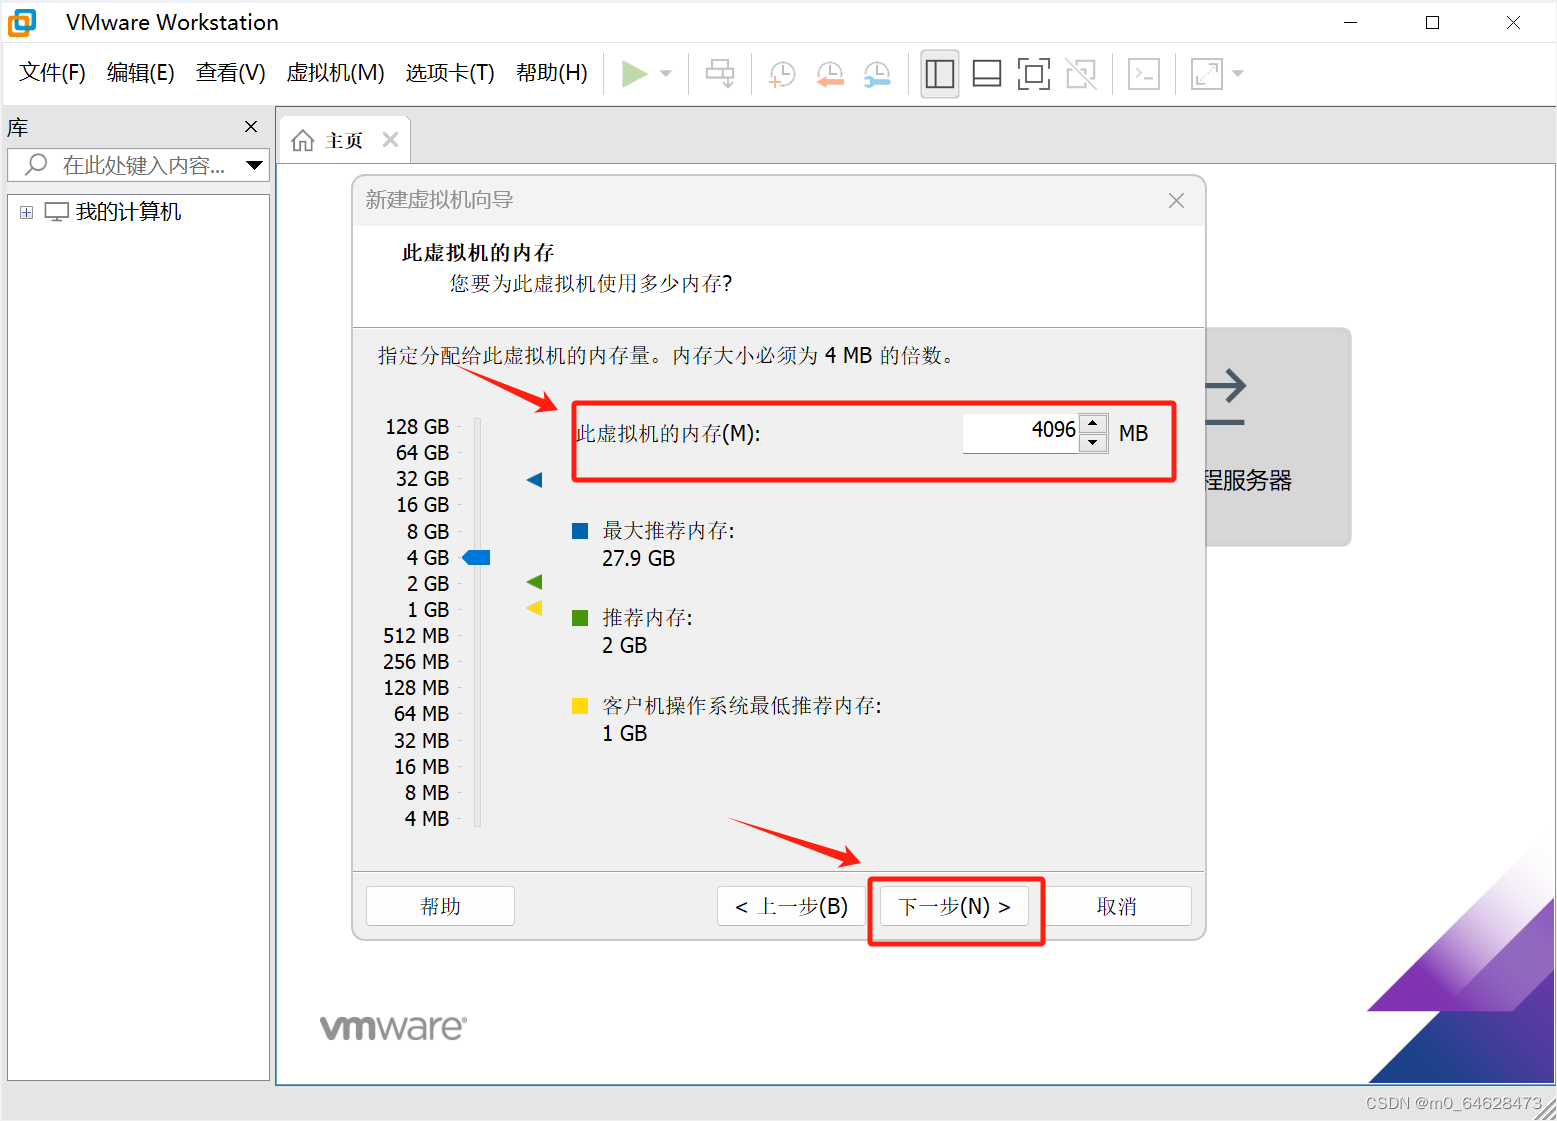Click the memory value field showing 4096

click(x=1021, y=432)
